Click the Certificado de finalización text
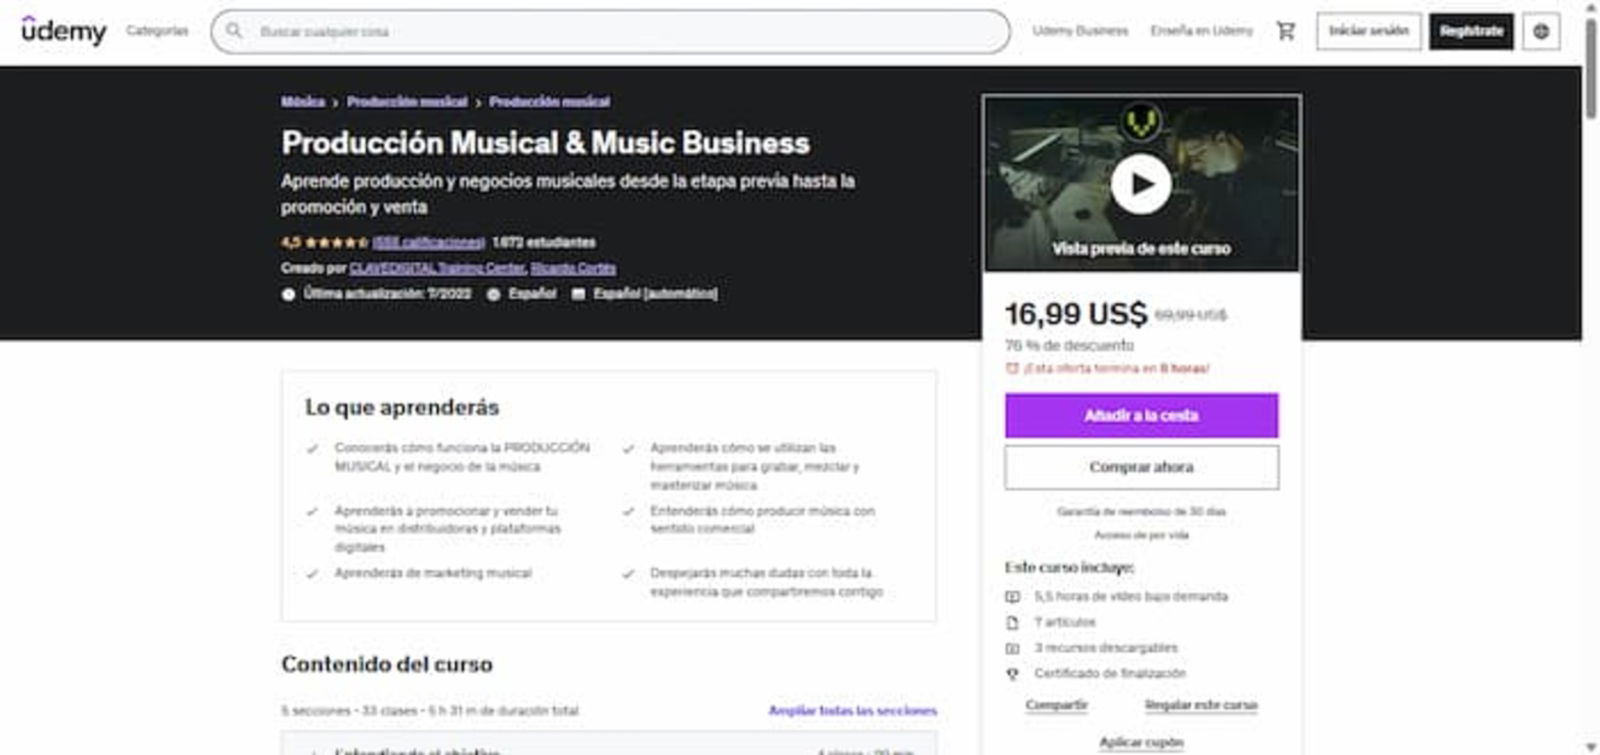Viewport: 1600px width, 755px height. [x=1110, y=674]
